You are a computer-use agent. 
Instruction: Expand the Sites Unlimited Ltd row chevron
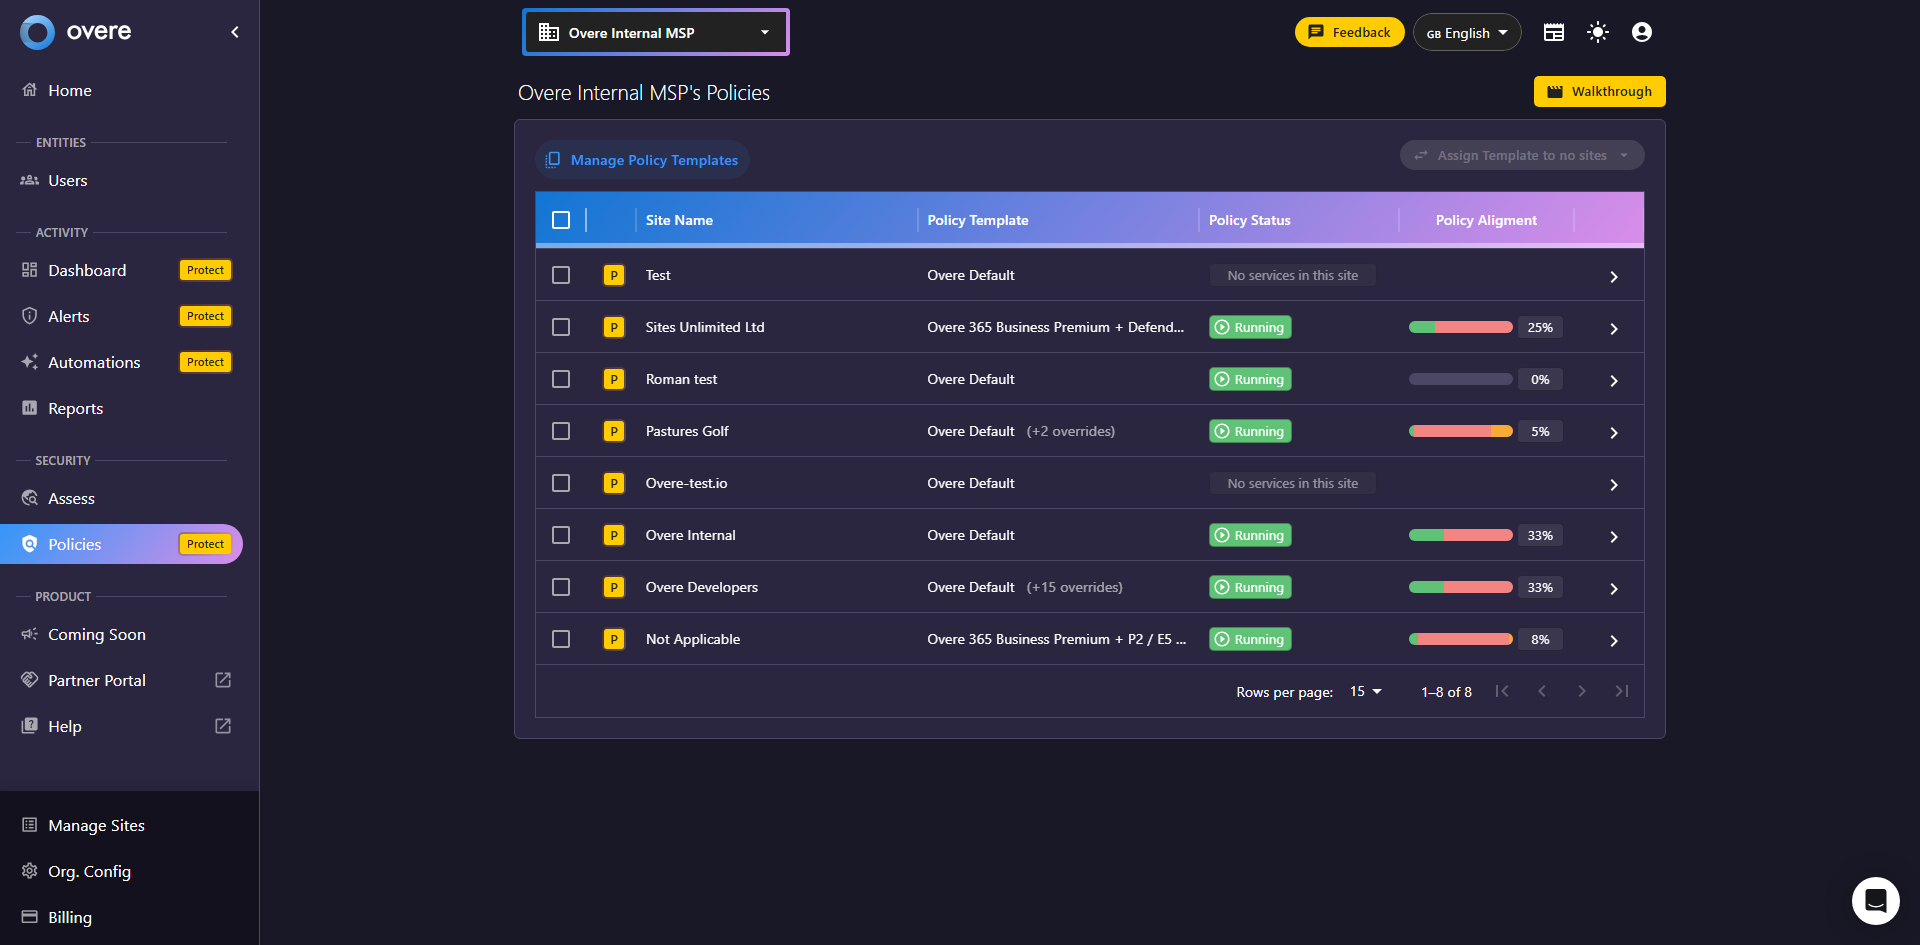(x=1614, y=328)
